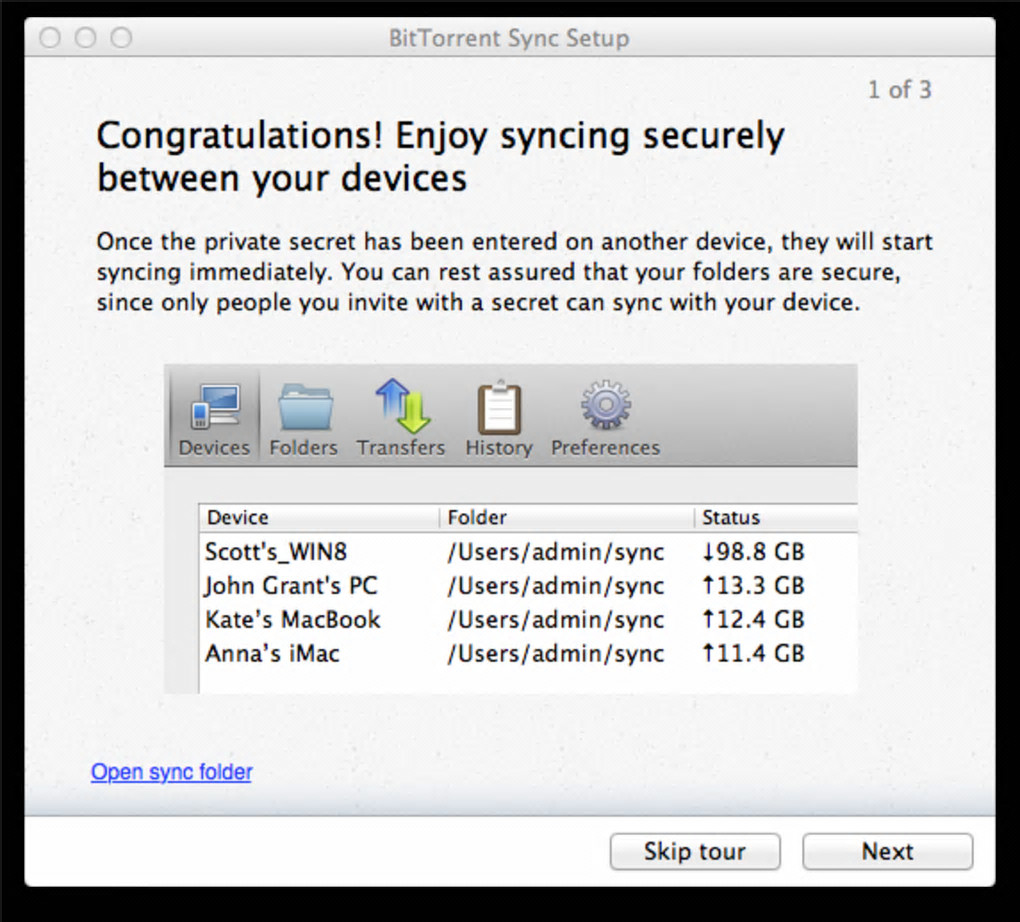Click the Folder column header
The width and height of the screenshot is (1020, 922).
pos(477,518)
